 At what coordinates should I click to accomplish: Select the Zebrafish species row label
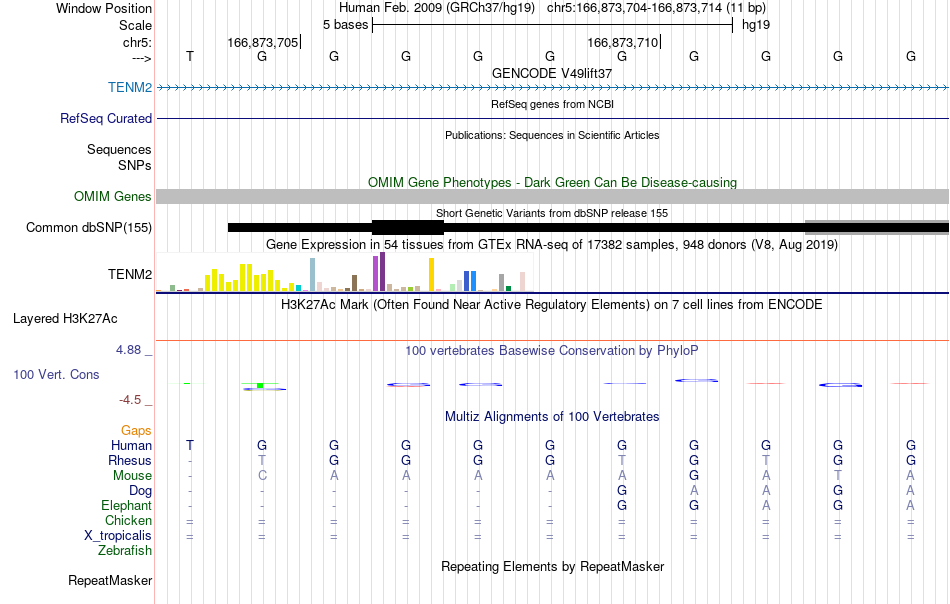tap(125, 551)
